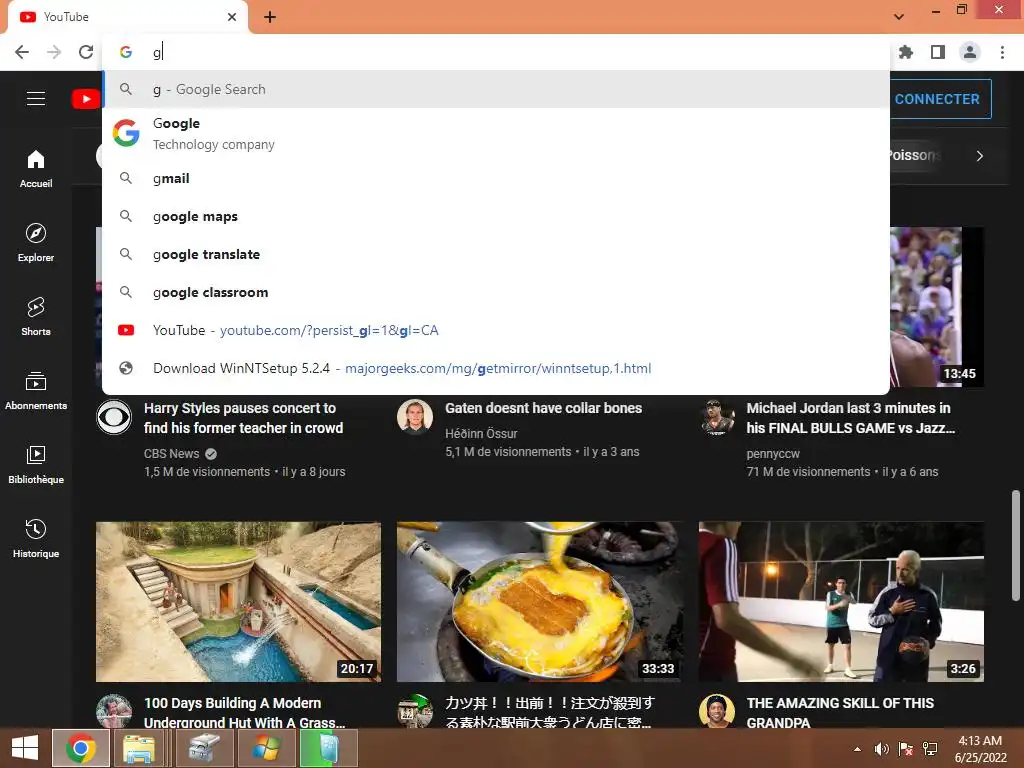Viewport: 1024px width, 768px height.
Task: Open File Explorer from the taskbar
Action: 139,748
